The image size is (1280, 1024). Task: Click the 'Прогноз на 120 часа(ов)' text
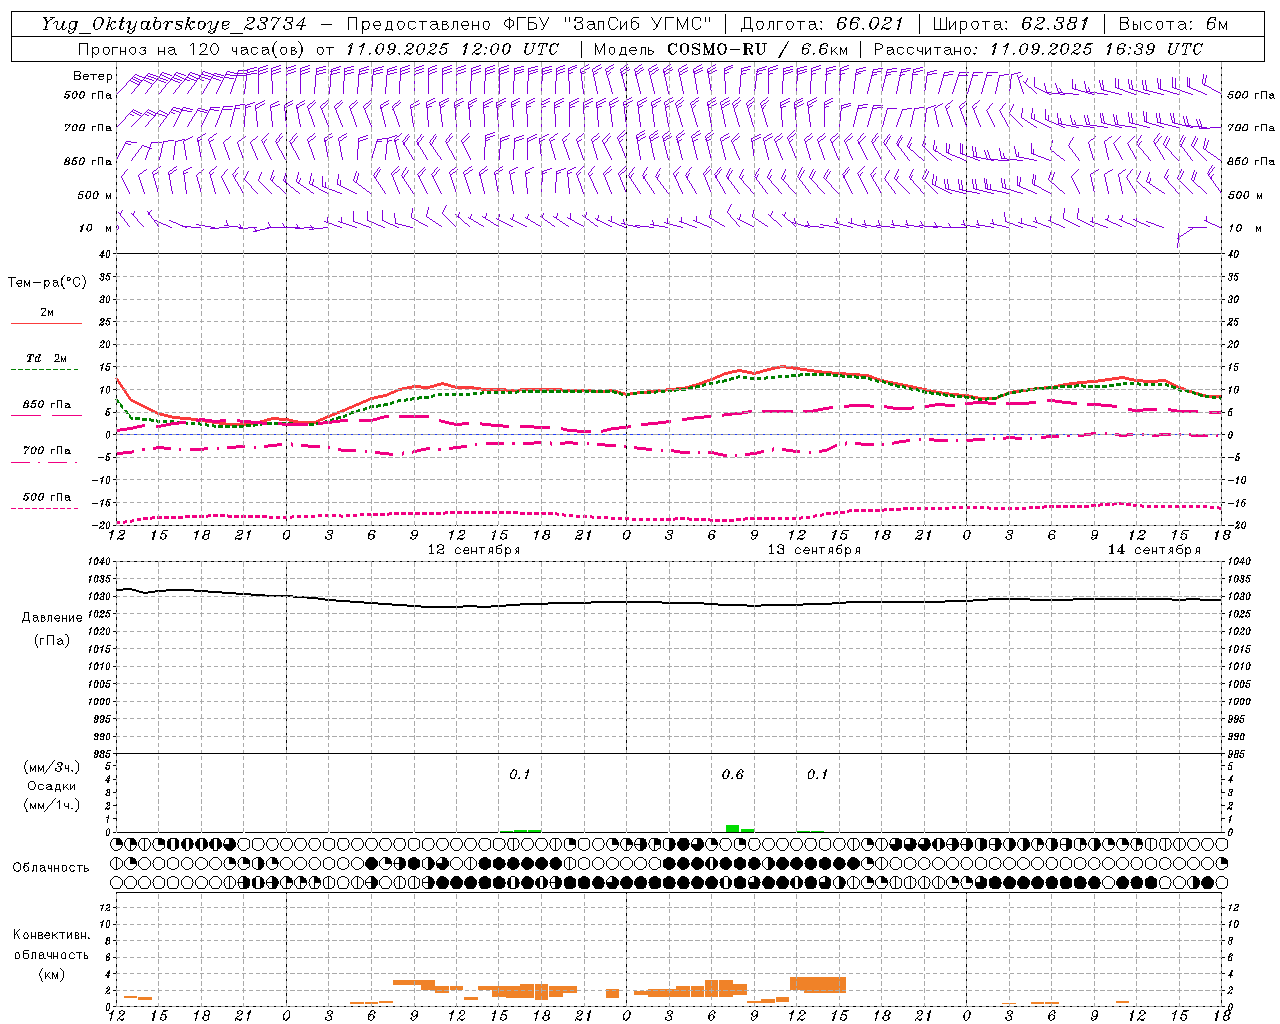click(x=192, y=49)
